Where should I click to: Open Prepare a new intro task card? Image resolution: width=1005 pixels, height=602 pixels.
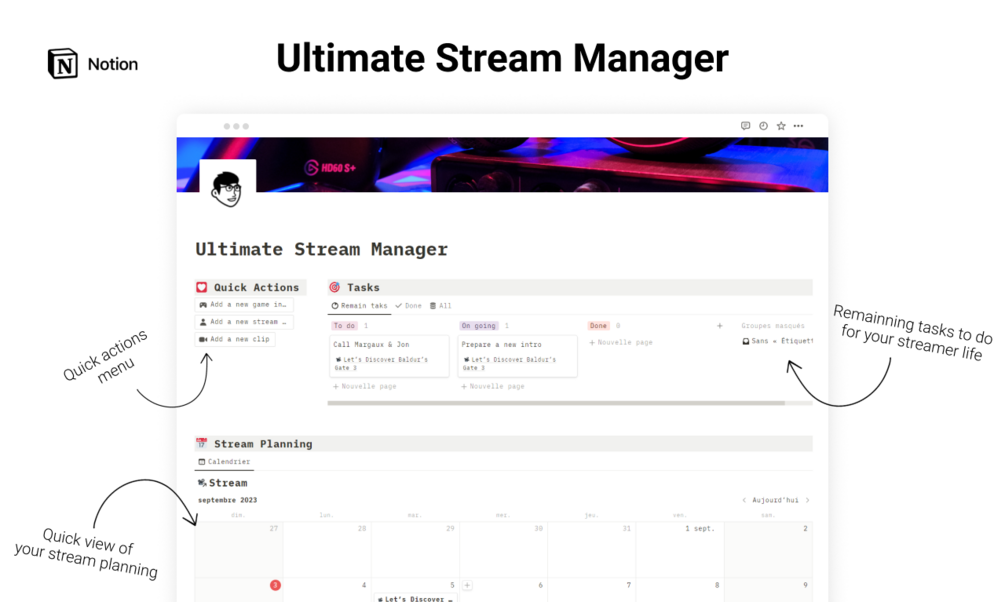(517, 356)
